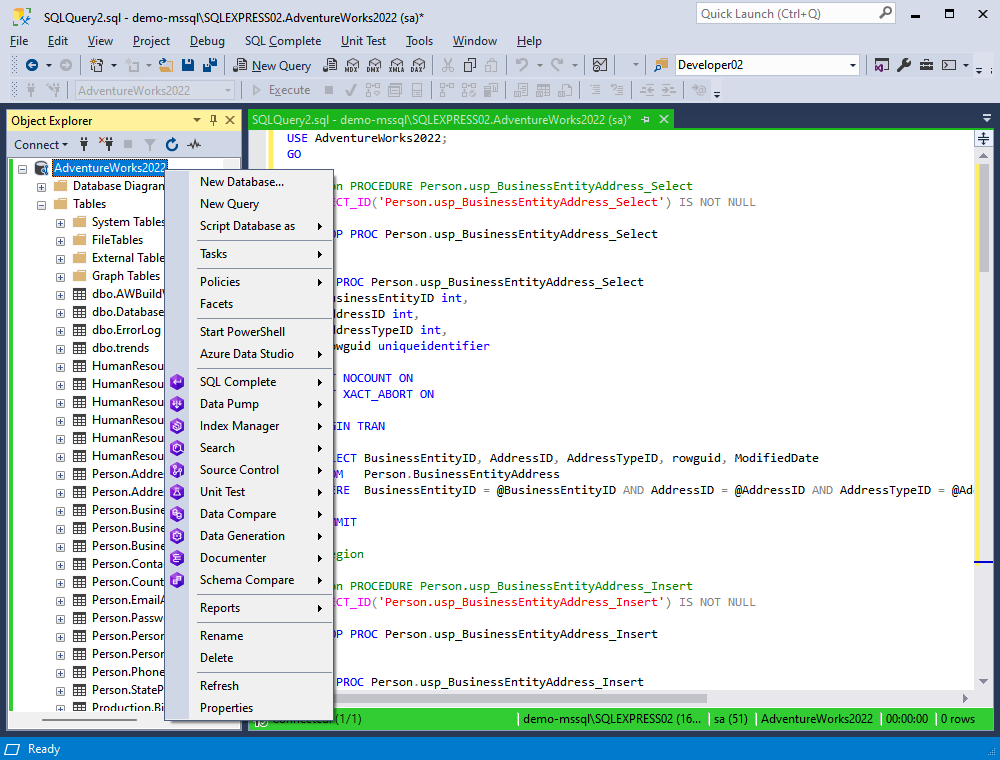This screenshot has width=1000, height=760.
Task: Open the Developer02 solution configuration dropdown
Action: [853, 65]
